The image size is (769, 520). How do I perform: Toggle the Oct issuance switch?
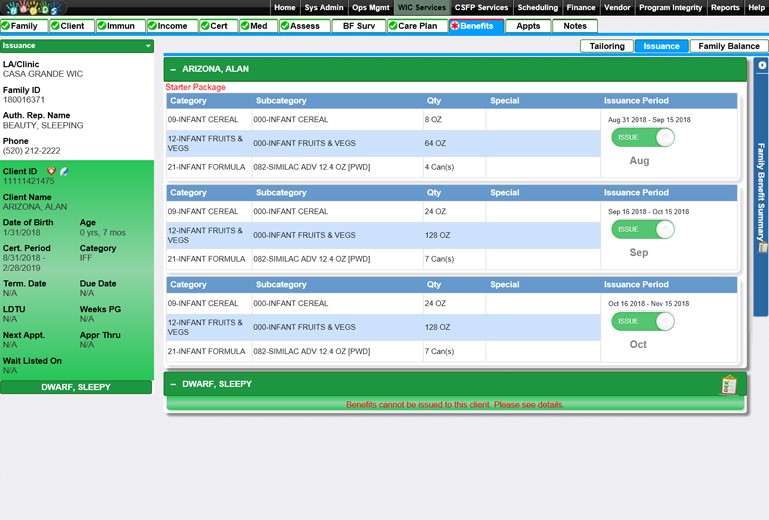point(642,321)
